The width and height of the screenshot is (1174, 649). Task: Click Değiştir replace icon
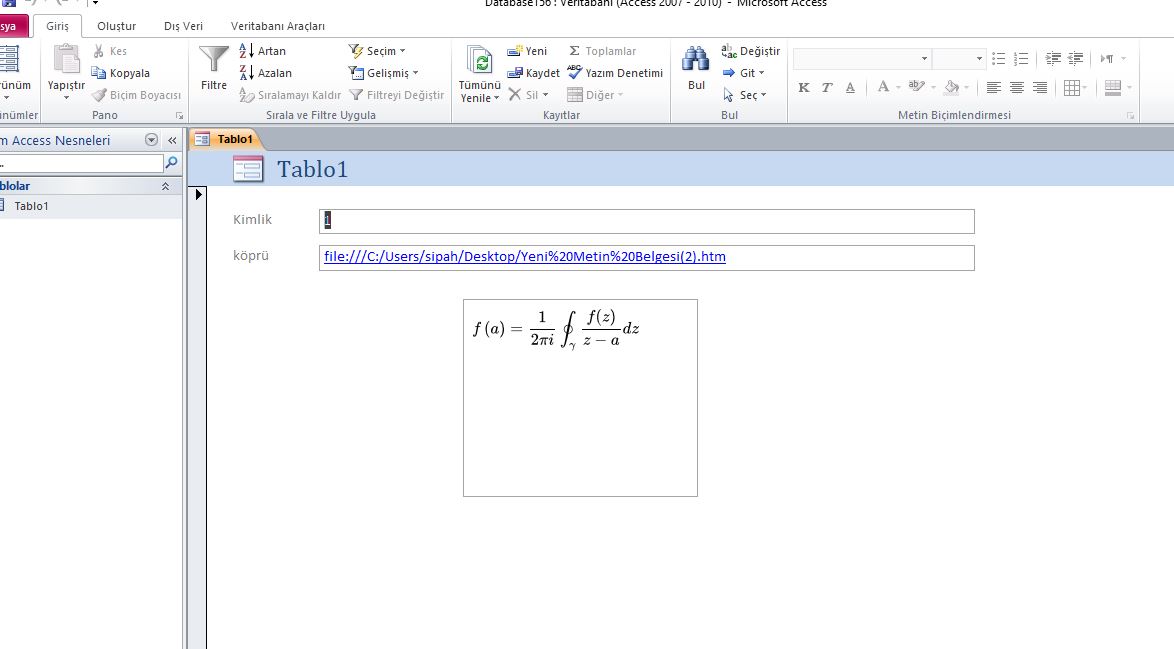tap(751, 51)
